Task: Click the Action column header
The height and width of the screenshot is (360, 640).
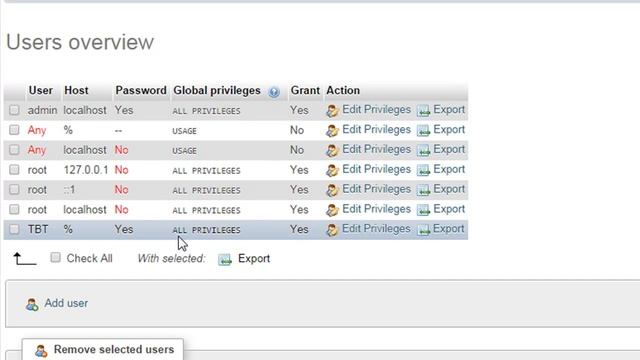Action: pyautogui.click(x=343, y=90)
